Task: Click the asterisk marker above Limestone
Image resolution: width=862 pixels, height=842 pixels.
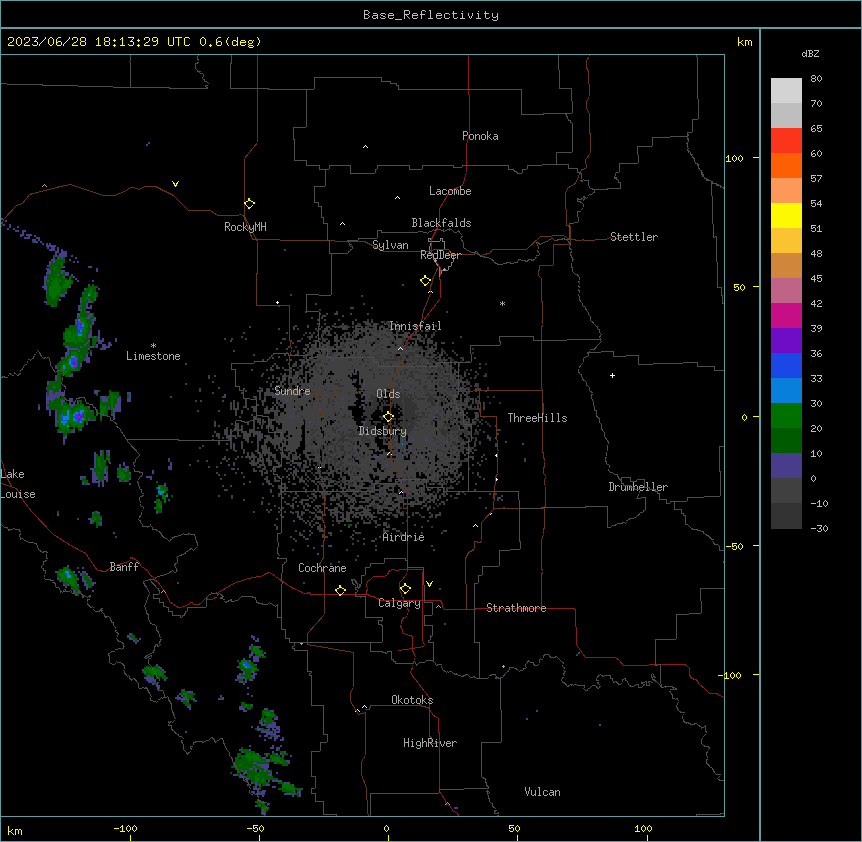Action: (153, 346)
